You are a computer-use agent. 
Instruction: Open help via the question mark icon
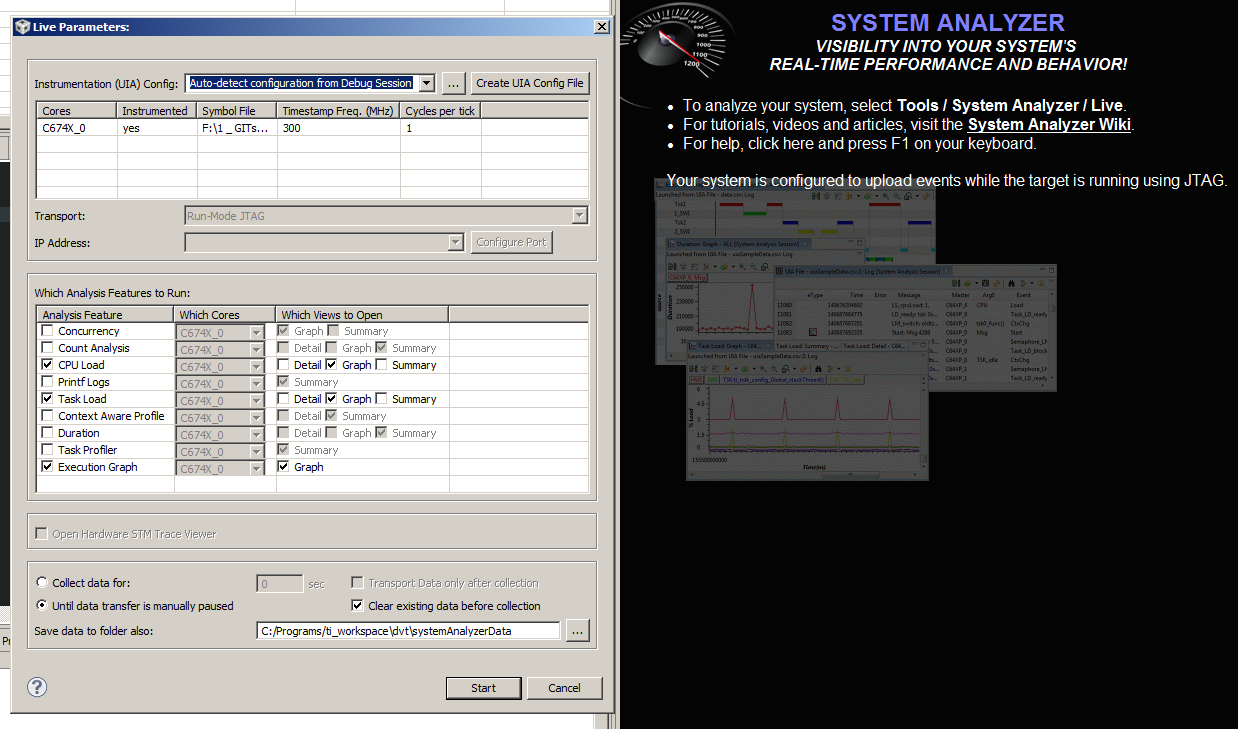(37, 687)
